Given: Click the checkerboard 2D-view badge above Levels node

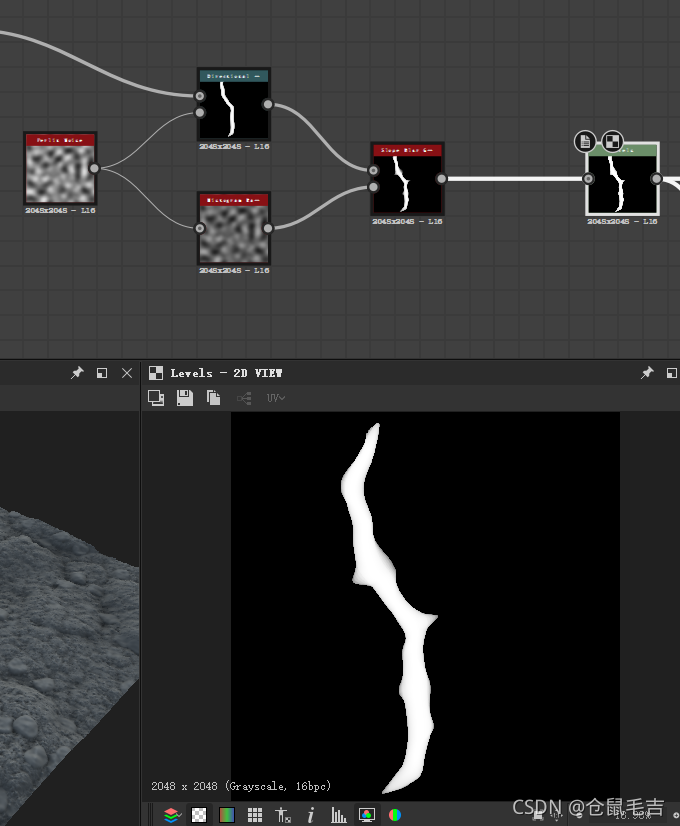Looking at the screenshot, I should [x=612, y=141].
